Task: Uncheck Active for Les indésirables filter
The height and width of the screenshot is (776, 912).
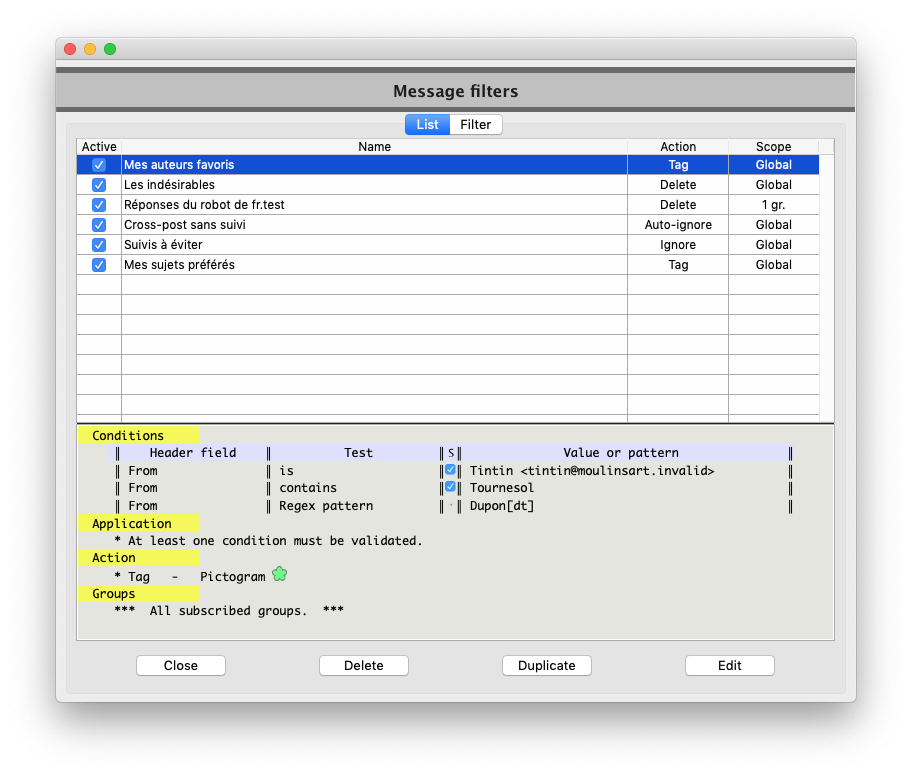Action: [98, 185]
